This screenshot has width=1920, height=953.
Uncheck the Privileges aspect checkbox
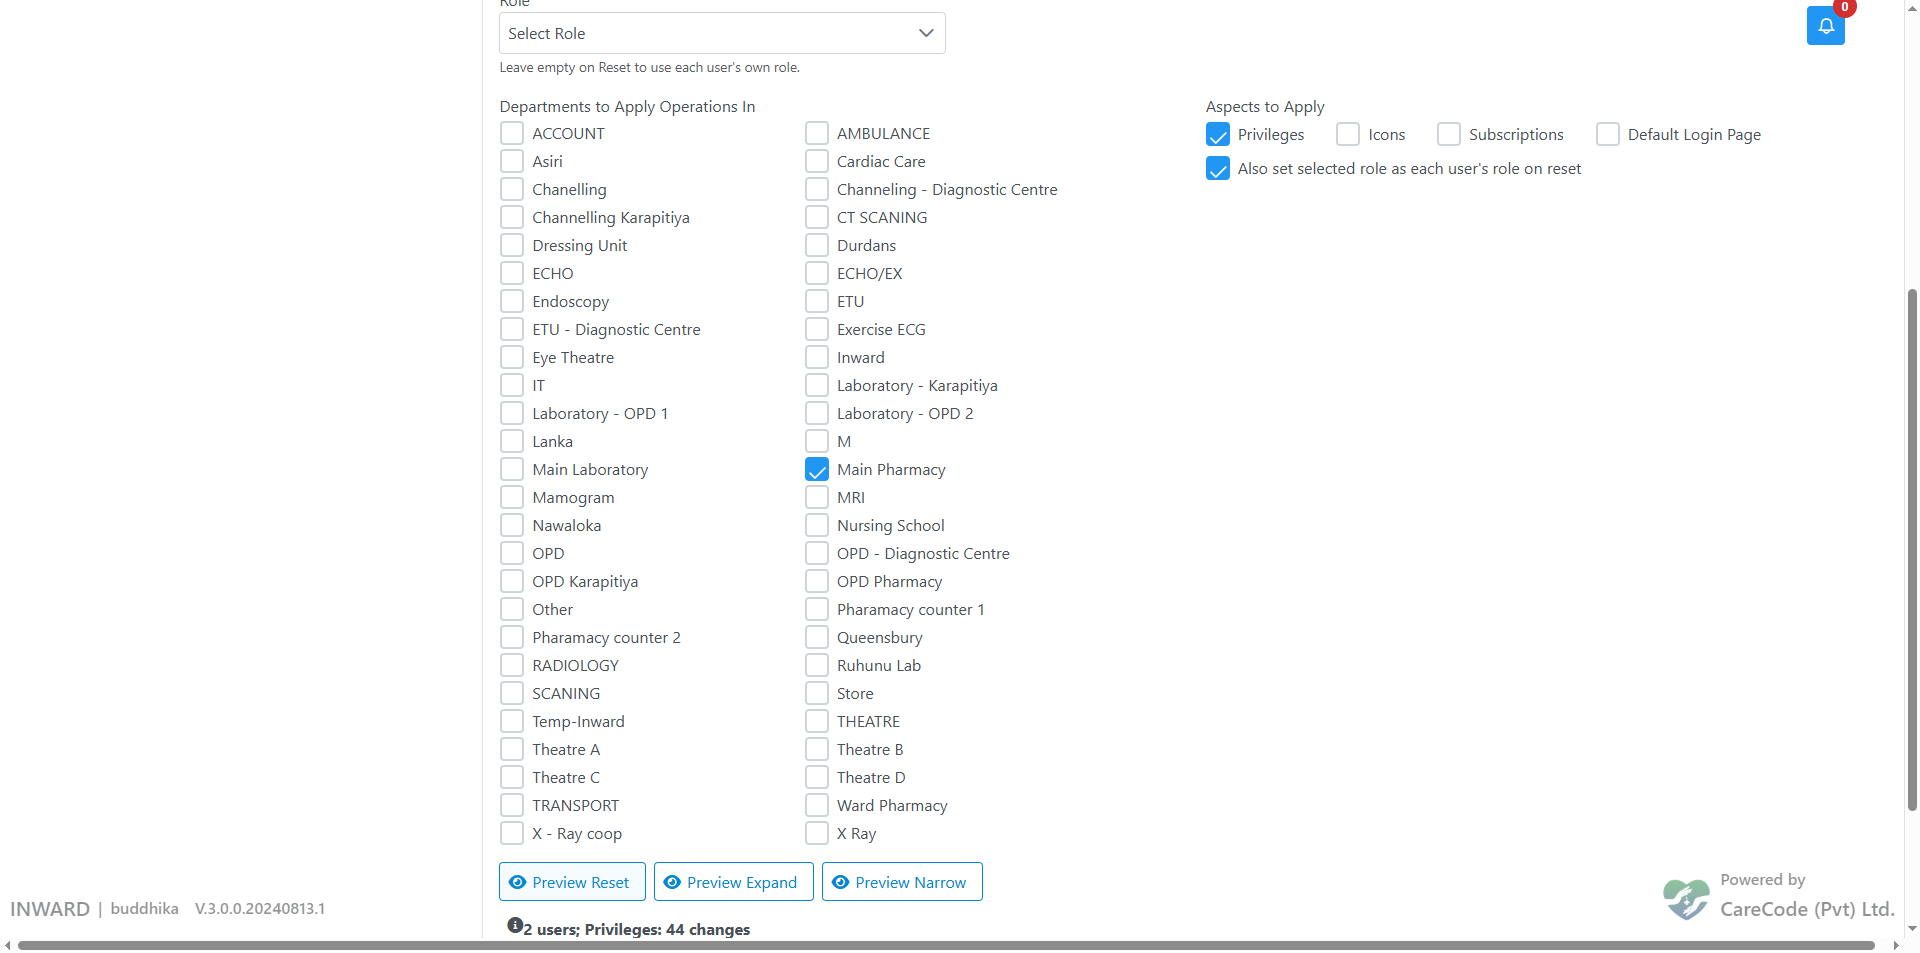[x=1217, y=134]
